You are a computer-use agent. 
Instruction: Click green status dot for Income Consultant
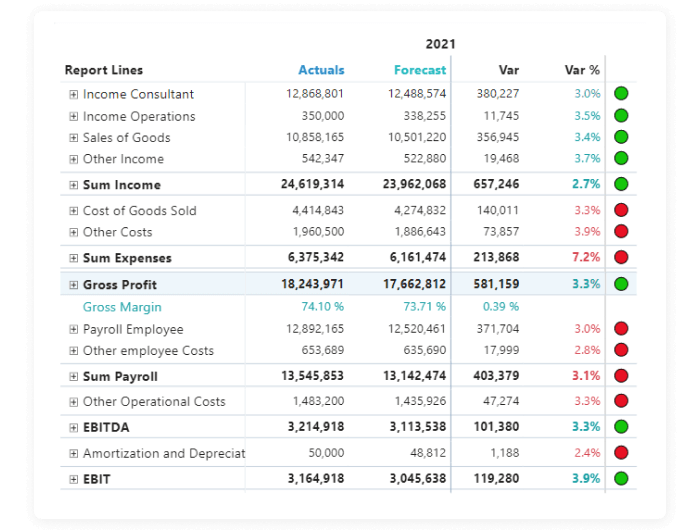click(621, 94)
